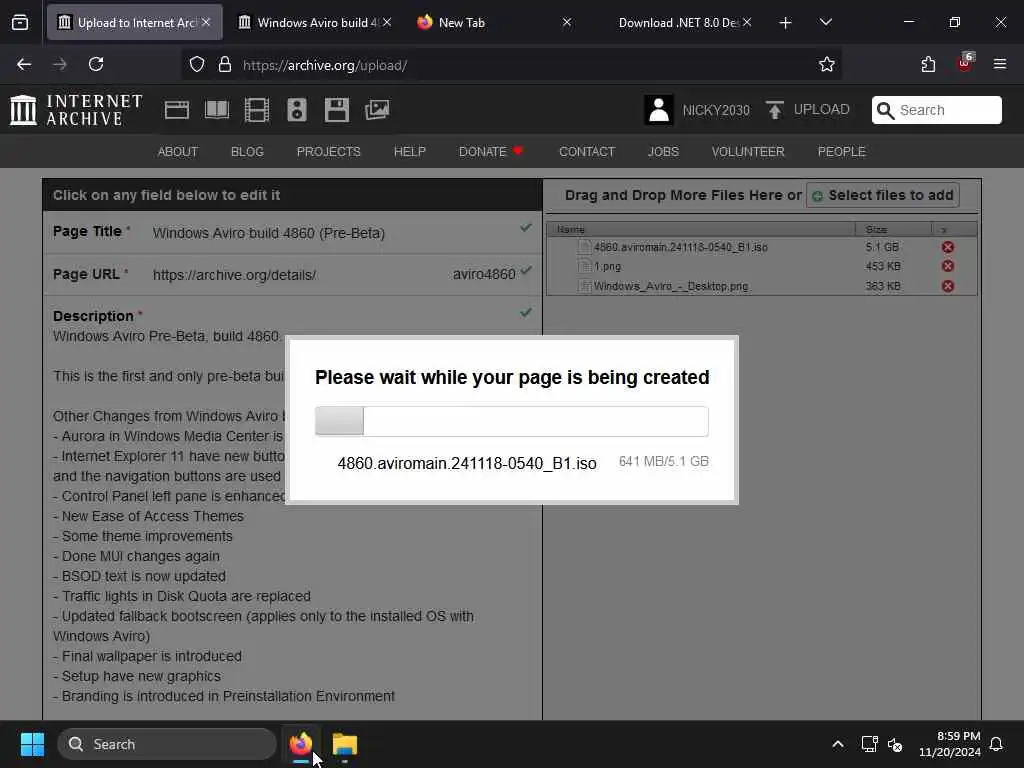The height and width of the screenshot is (768, 1024).
Task: Open the Software floppy disk icon
Action: coord(337,110)
